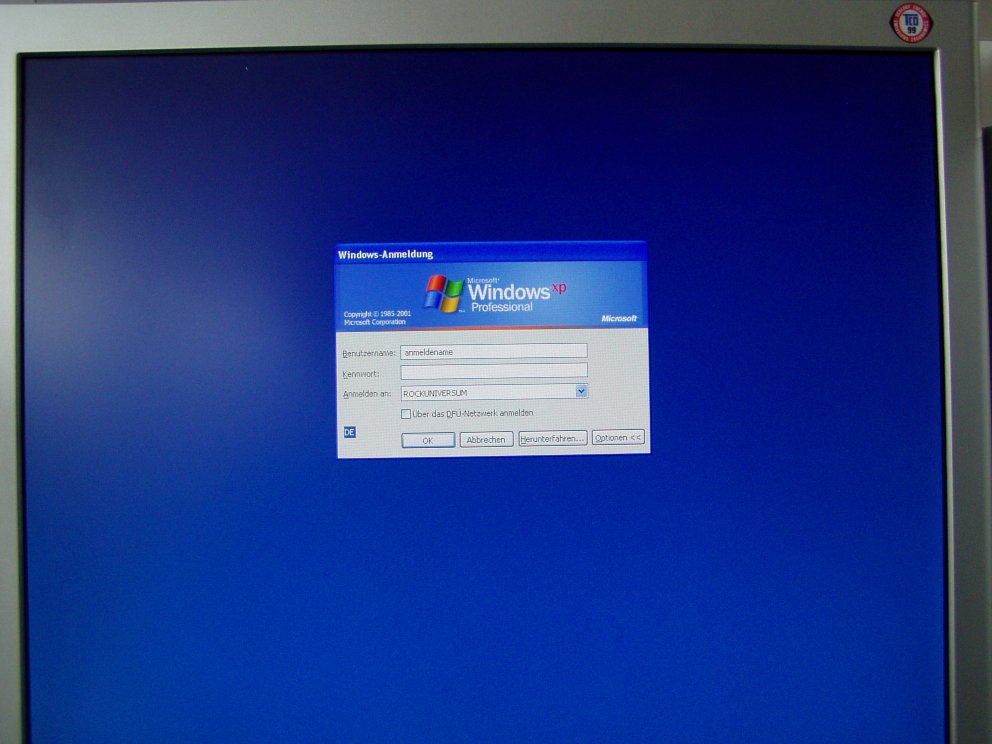
Task: Focus the Kennwort password field
Action: (x=493, y=371)
